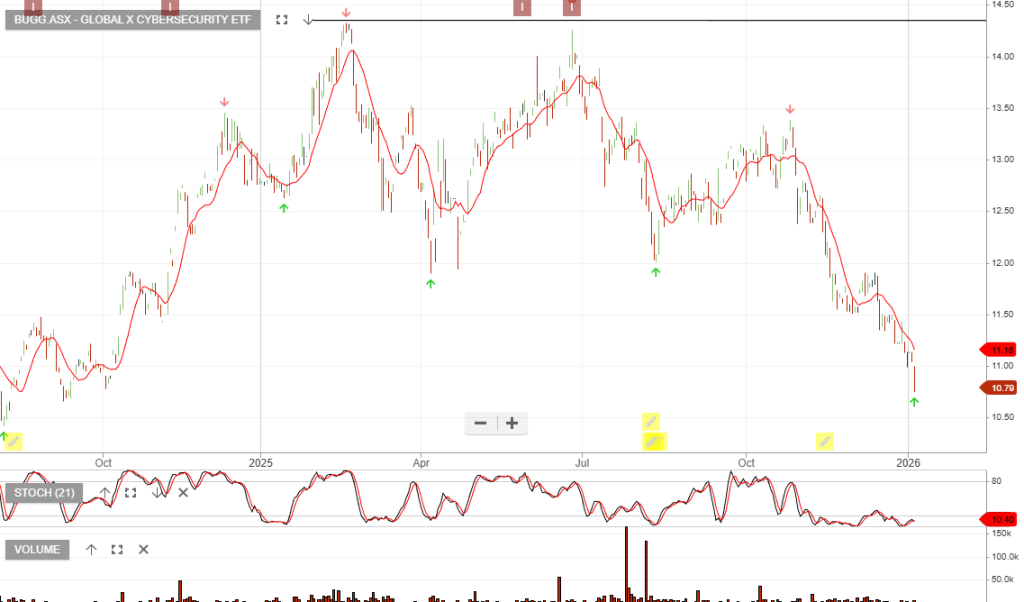The height and width of the screenshot is (602, 1024).
Task: Click the green buy arrow near 2026
Action: pos(913,401)
